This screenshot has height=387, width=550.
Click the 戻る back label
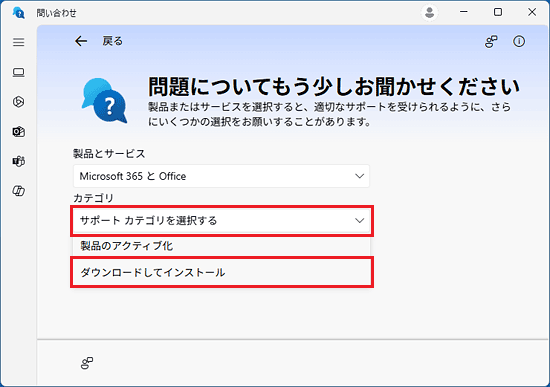[x=113, y=41]
